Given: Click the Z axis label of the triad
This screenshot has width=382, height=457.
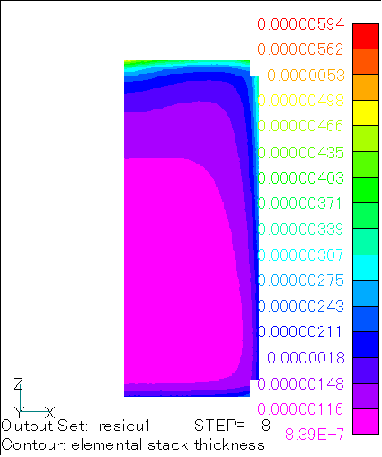Looking at the screenshot, I should pyautogui.click(x=18, y=384).
